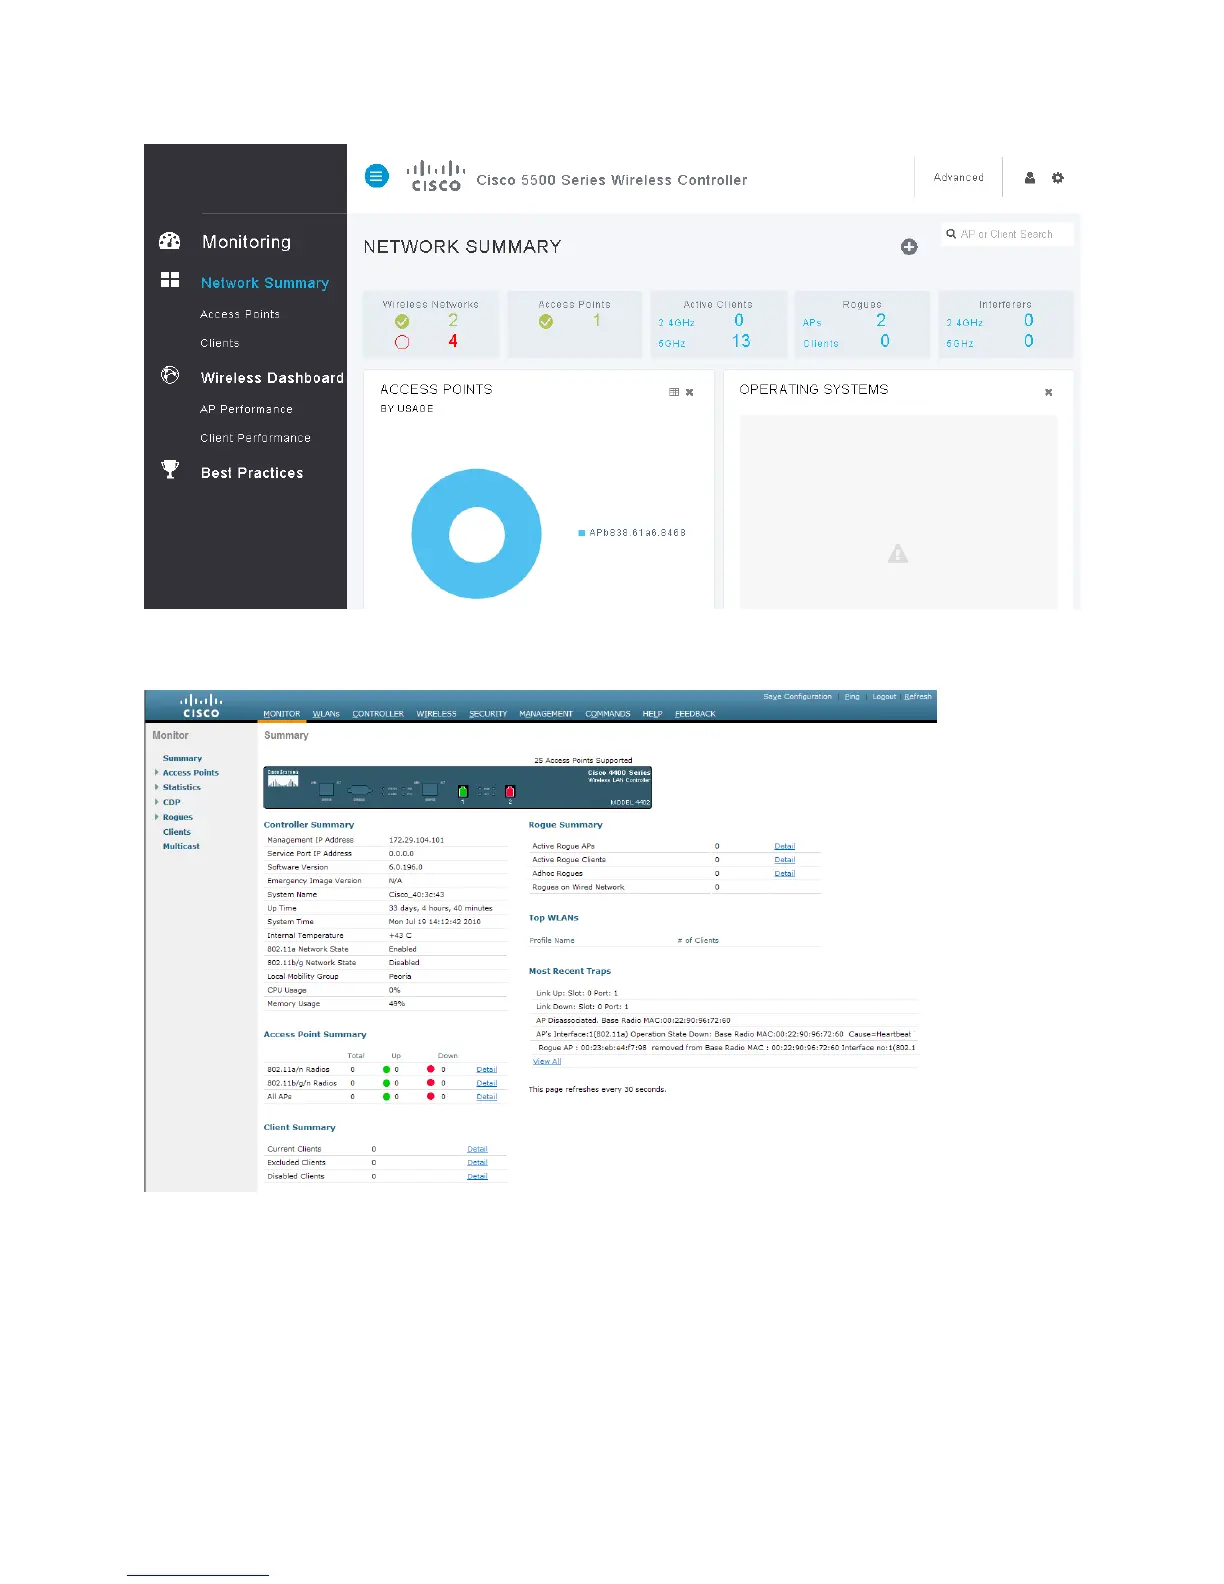The width and height of the screenshot is (1224, 1584).
Task: Close the Operating Systems widget
Action: 1049,392
